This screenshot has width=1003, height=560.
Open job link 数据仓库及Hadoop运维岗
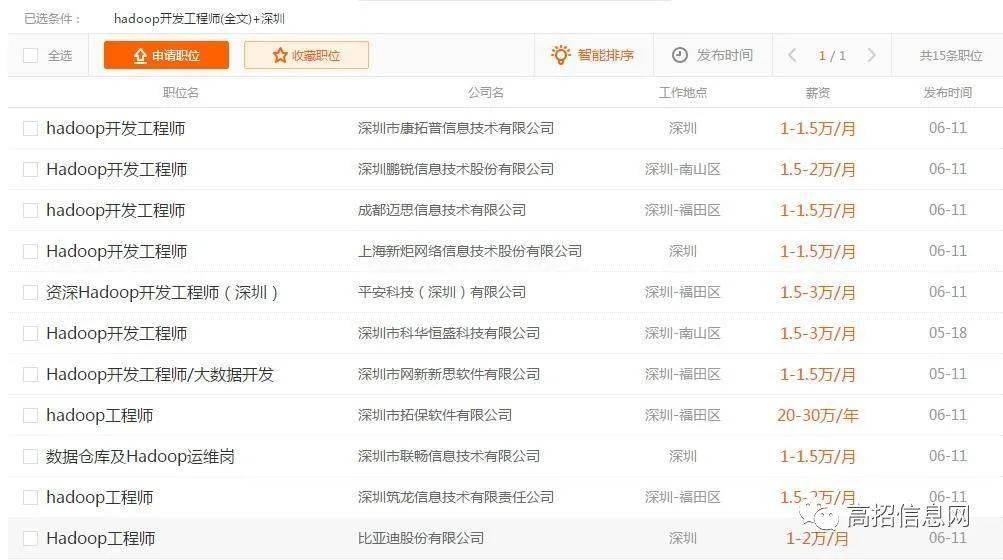tap(140, 456)
